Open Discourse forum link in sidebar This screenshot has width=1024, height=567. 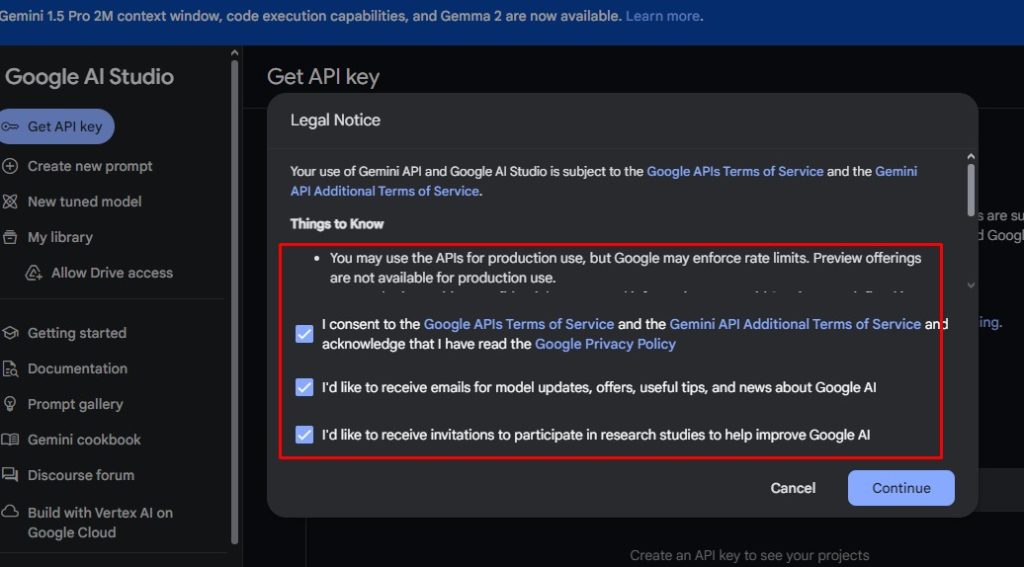[81, 475]
